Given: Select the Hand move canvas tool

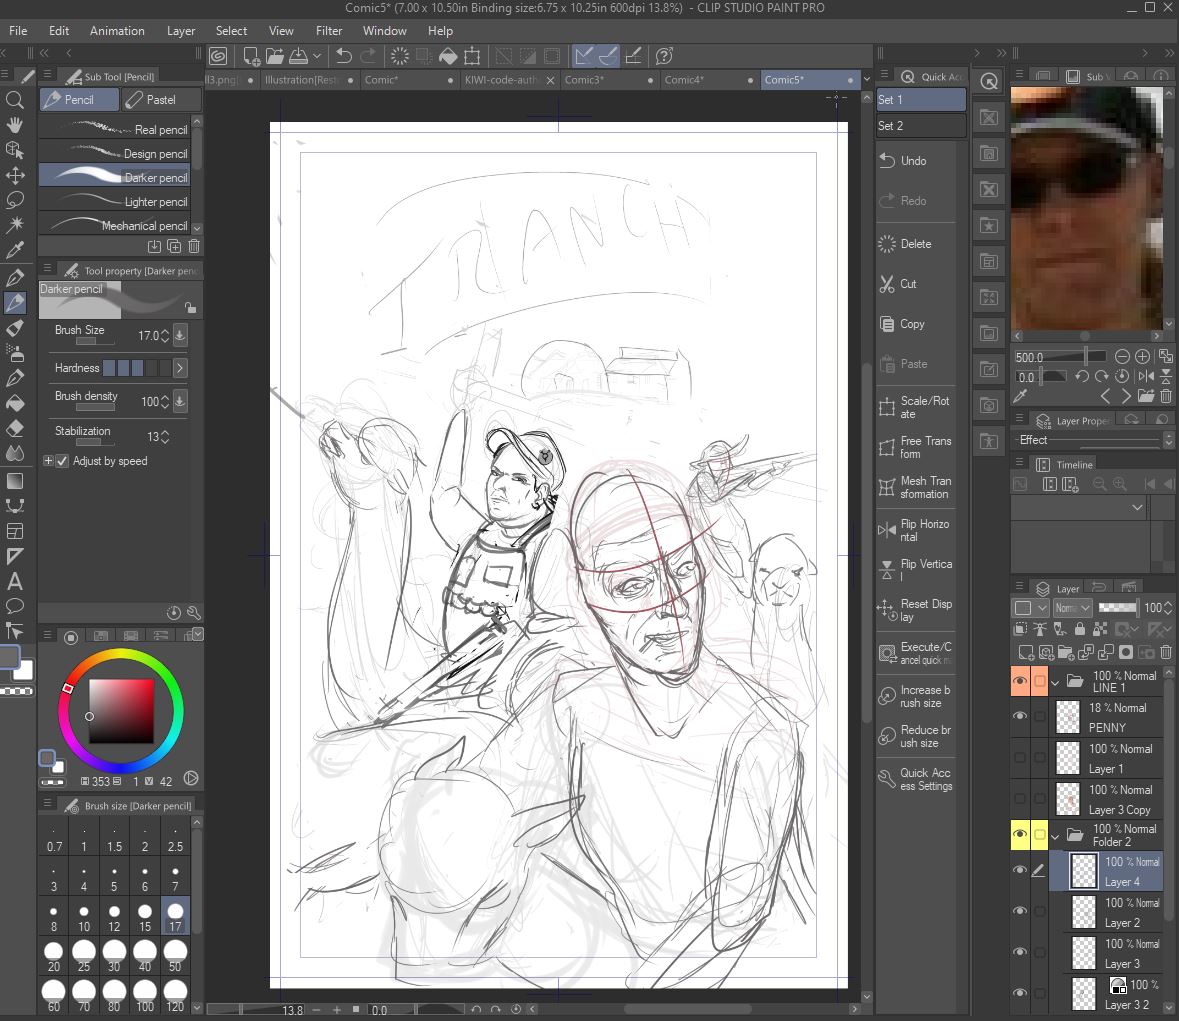Looking at the screenshot, I should coord(14,125).
